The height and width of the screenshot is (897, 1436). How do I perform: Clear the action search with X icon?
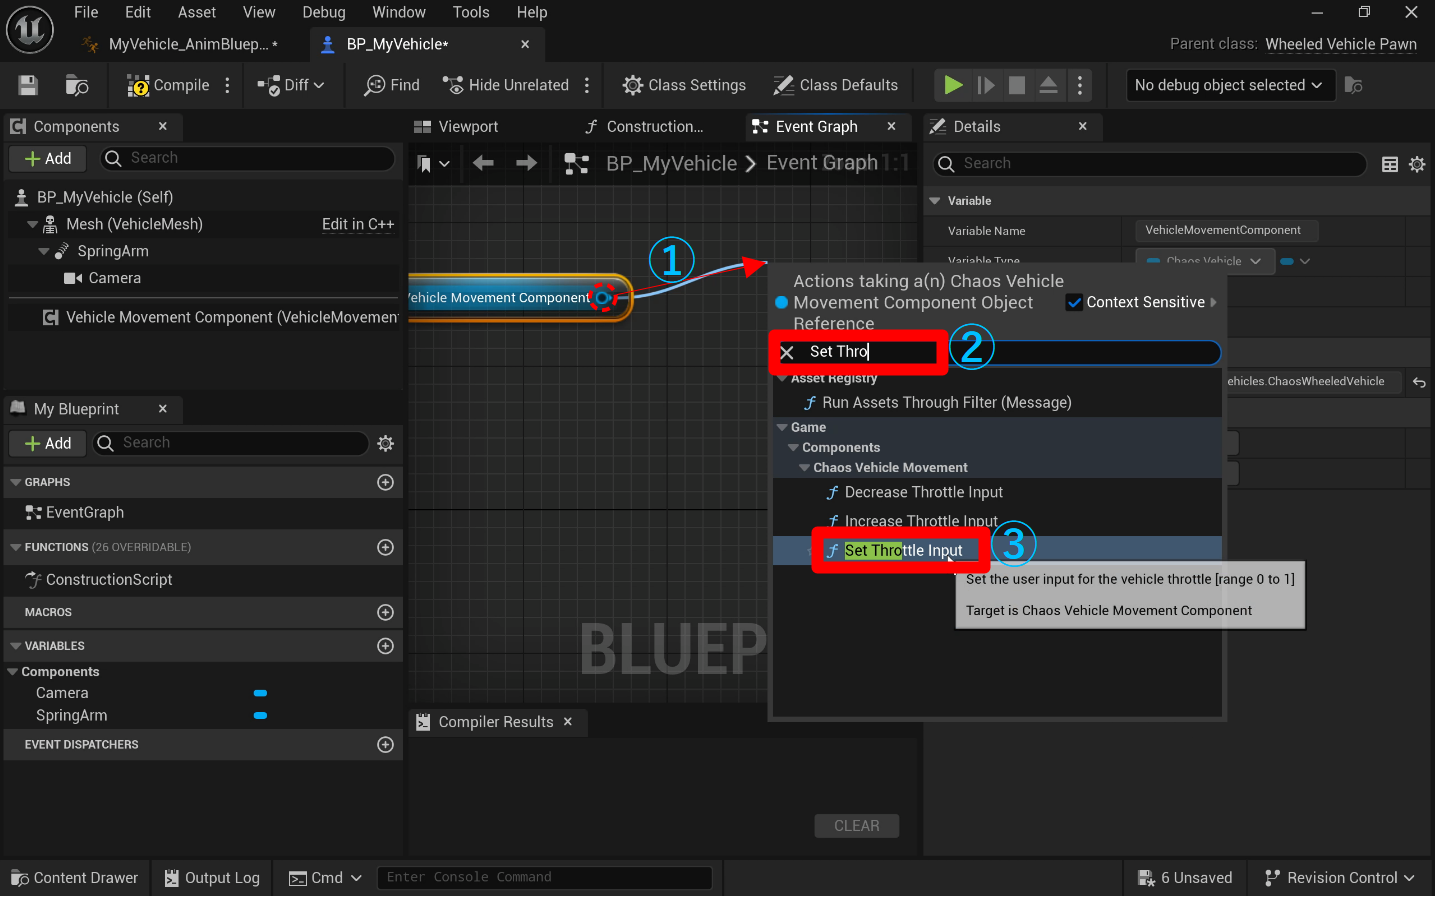[787, 352]
